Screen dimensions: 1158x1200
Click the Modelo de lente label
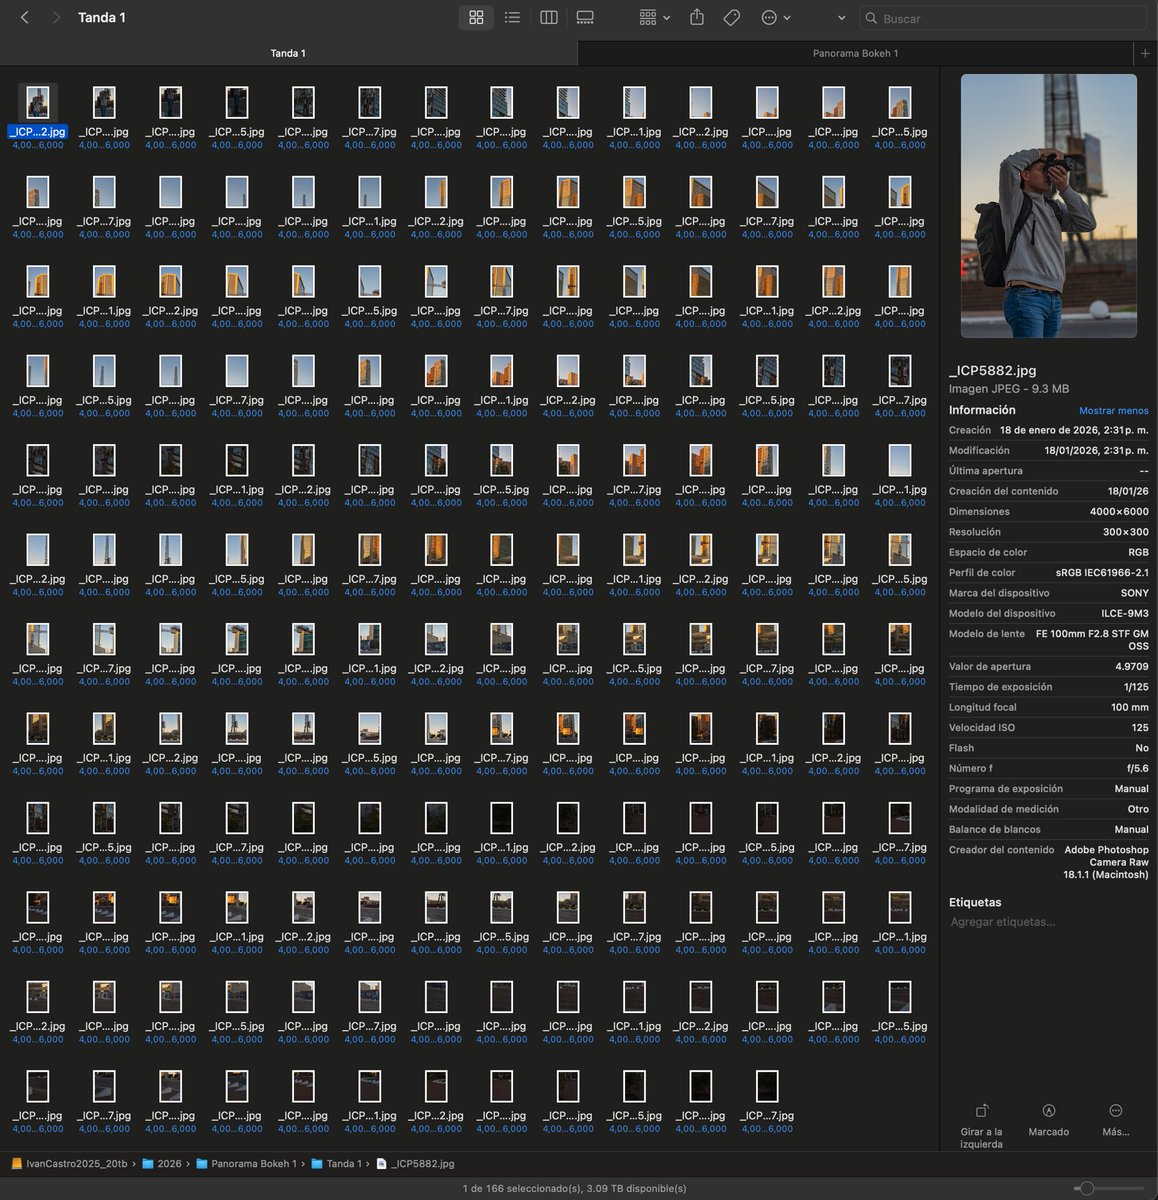point(987,634)
